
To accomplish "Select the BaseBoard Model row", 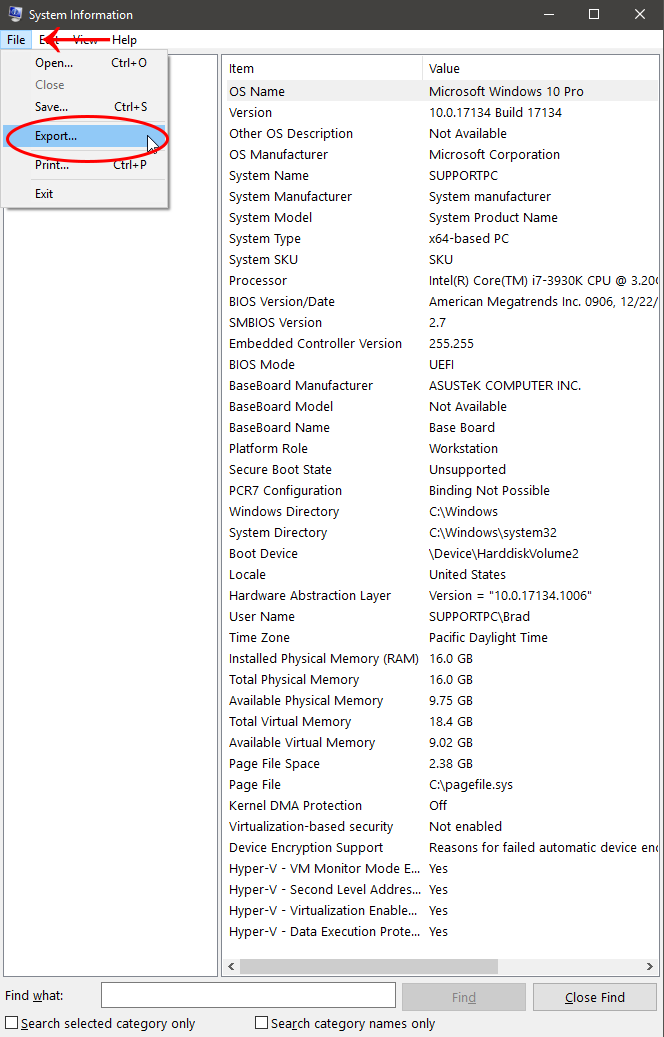I will coord(442,407).
